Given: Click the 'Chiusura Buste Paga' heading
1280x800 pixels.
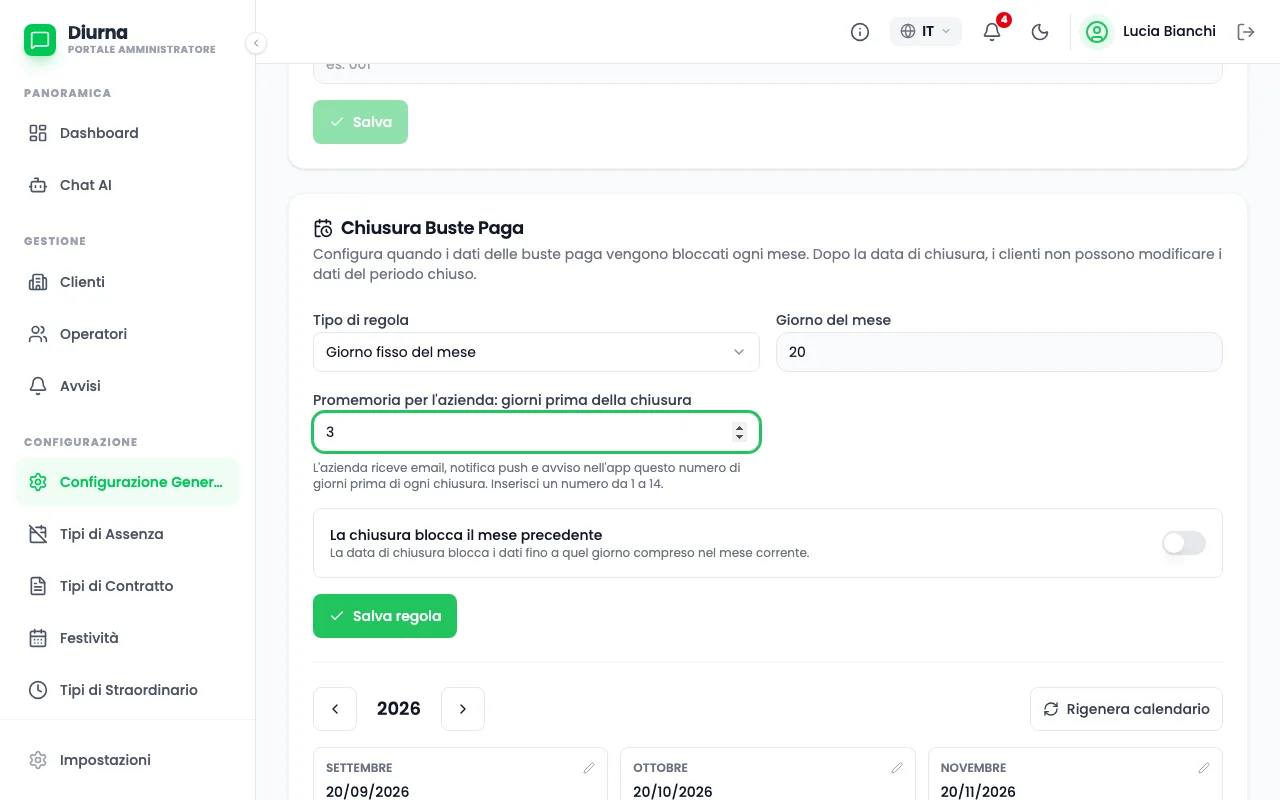Looking at the screenshot, I should pyautogui.click(x=432, y=228).
